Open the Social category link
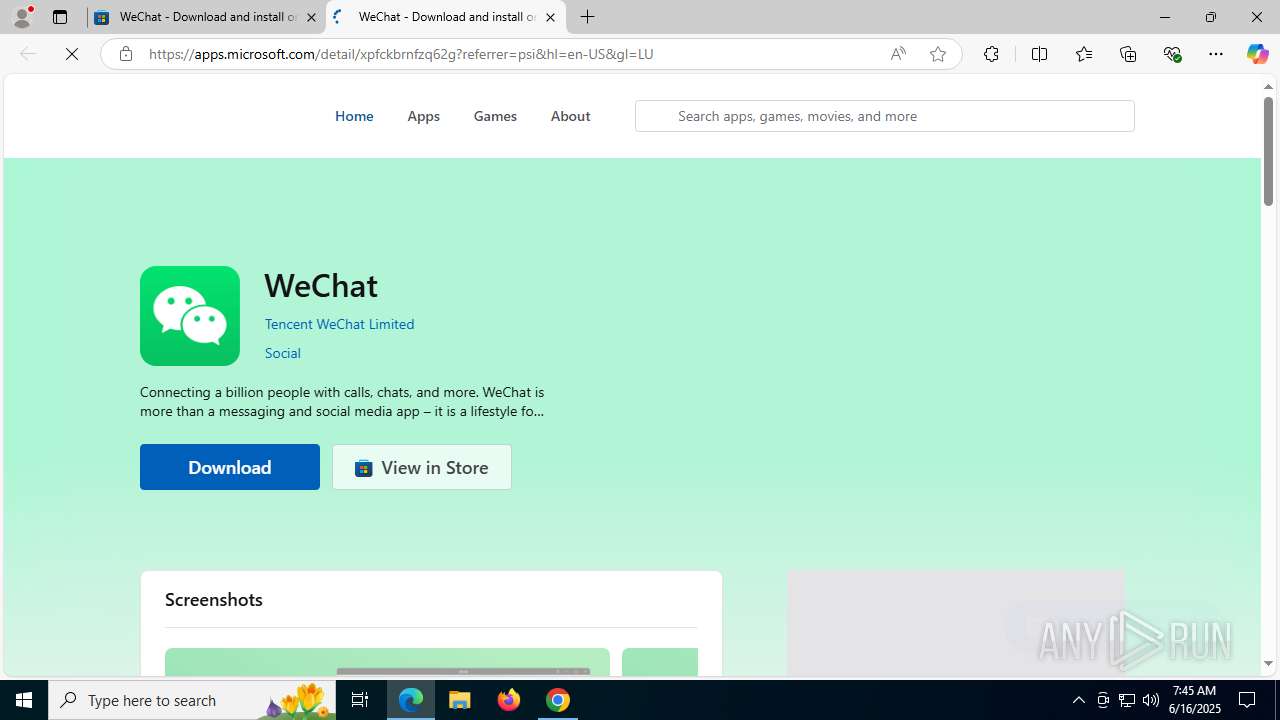This screenshot has width=1280, height=720. pyautogui.click(x=283, y=353)
